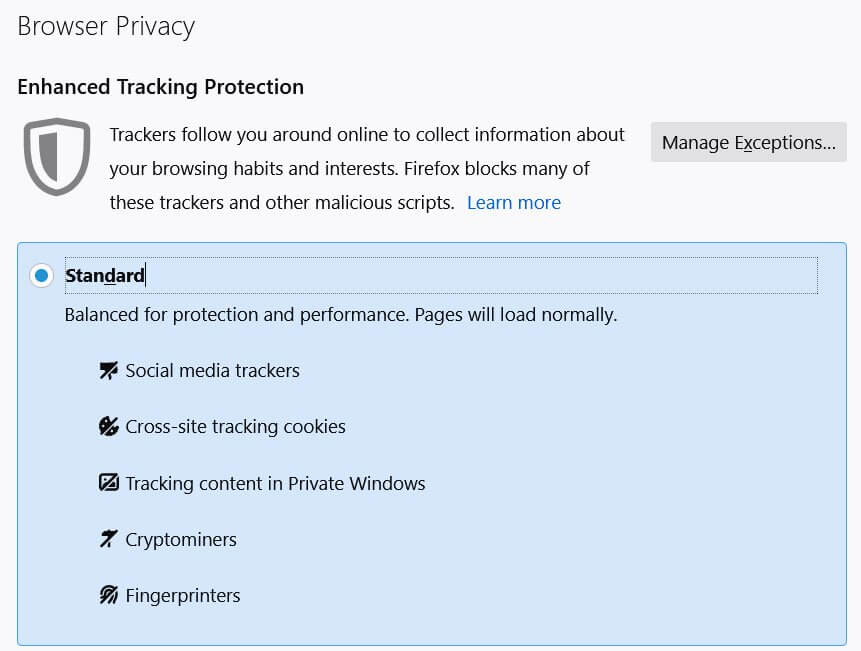This screenshot has height=651, width=861.
Task: Click the Cryptominers pickaxe icon
Action: (109, 540)
